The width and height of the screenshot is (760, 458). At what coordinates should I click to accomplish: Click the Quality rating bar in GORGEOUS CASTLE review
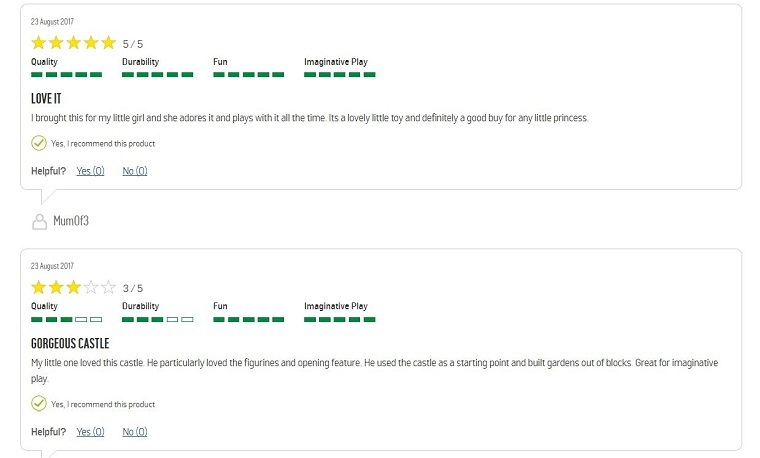point(66,319)
